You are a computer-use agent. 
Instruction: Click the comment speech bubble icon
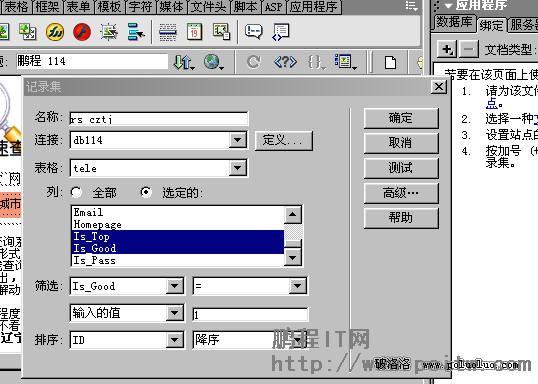pyautogui.click(x=254, y=32)
